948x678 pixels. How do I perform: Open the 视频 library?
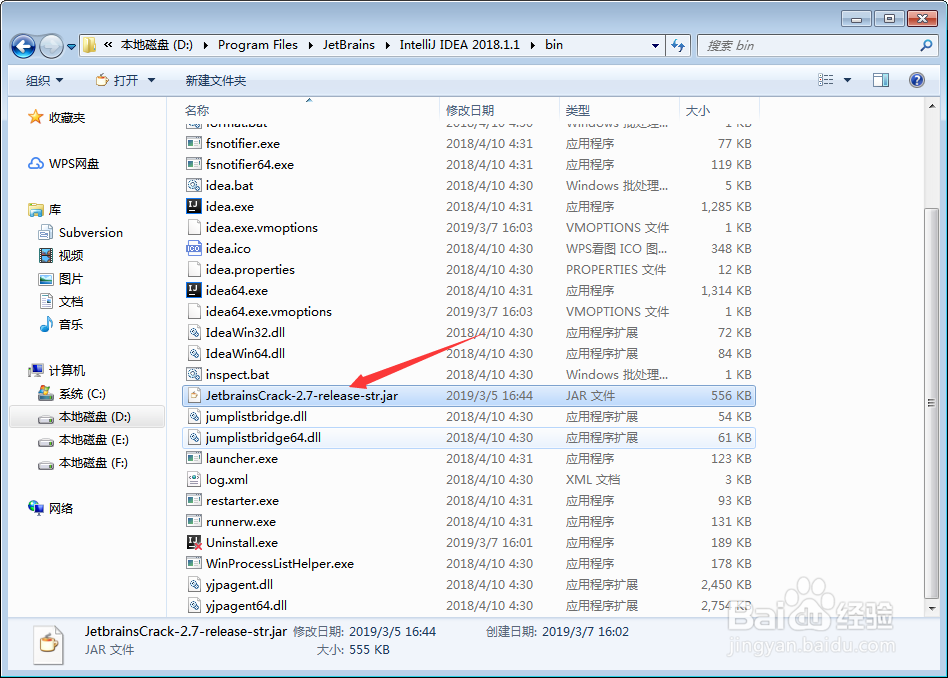60,255
